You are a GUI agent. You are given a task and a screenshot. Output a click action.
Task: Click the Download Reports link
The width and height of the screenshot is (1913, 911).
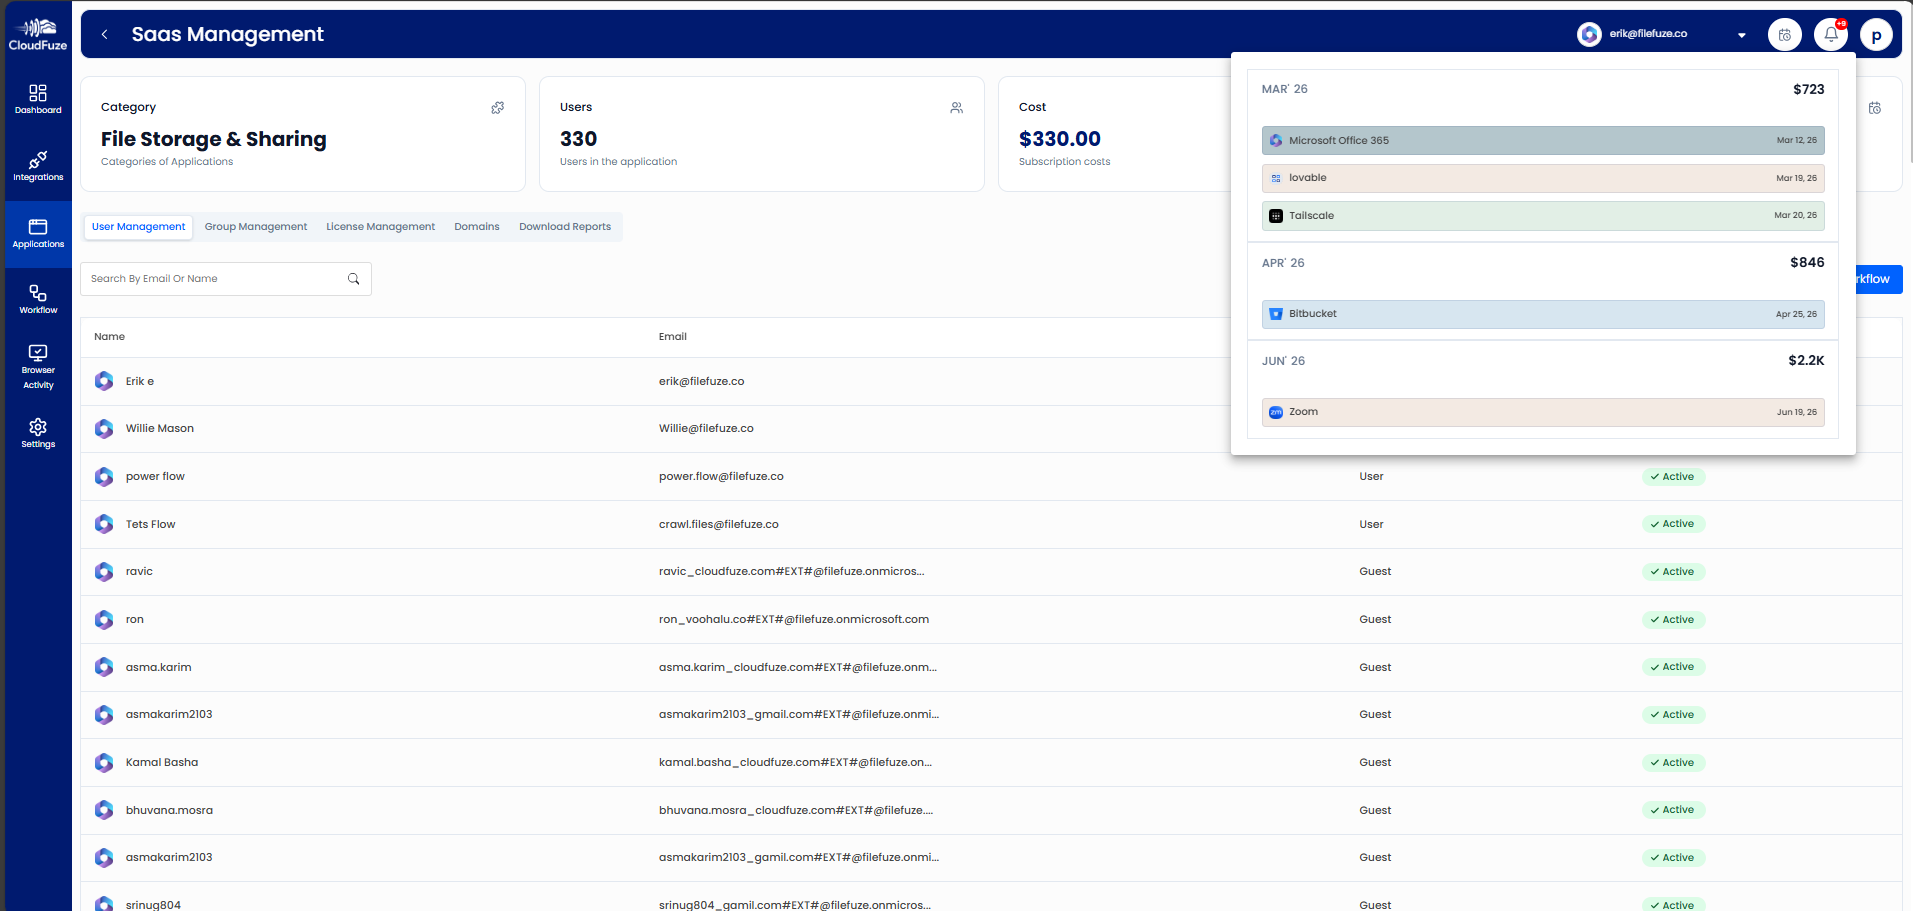point(564,226)
